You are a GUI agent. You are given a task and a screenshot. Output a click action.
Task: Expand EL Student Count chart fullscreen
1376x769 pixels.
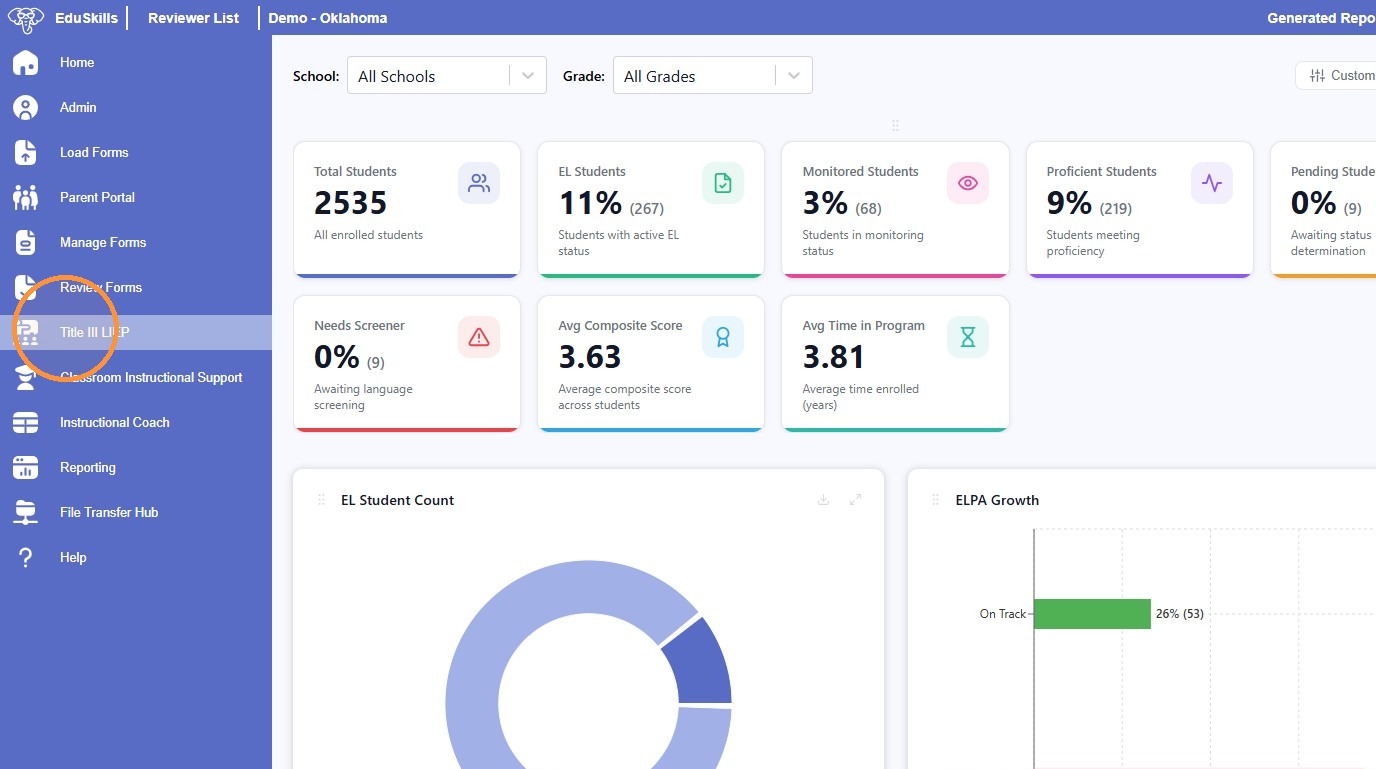click(x=855, y=500)
